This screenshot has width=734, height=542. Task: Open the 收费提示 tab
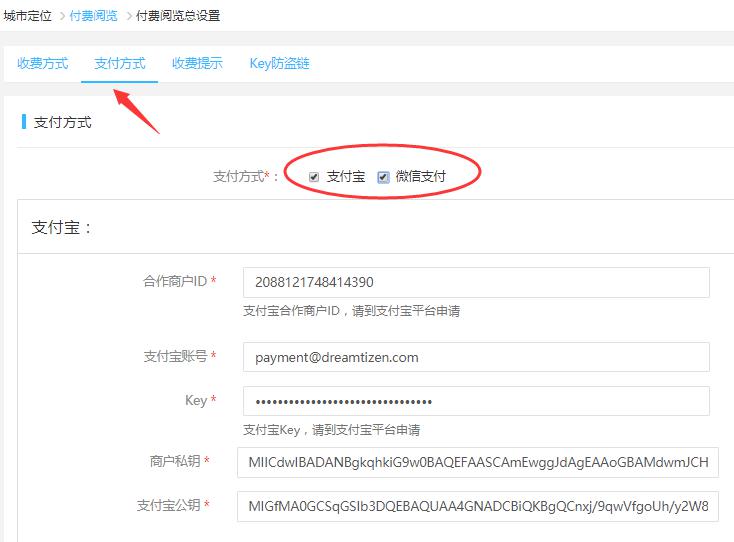pyautogui.click(x=197, y=63)
